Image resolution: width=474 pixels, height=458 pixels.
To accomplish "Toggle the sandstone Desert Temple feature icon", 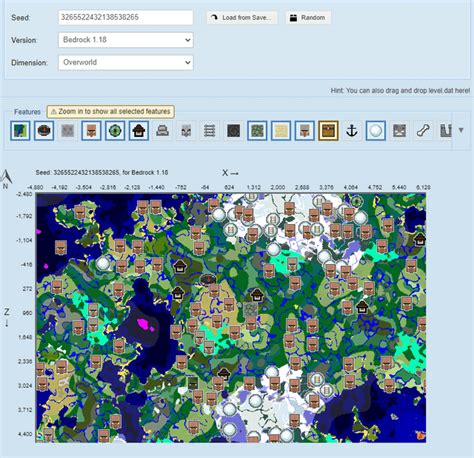I will click(x=281, y=130).
